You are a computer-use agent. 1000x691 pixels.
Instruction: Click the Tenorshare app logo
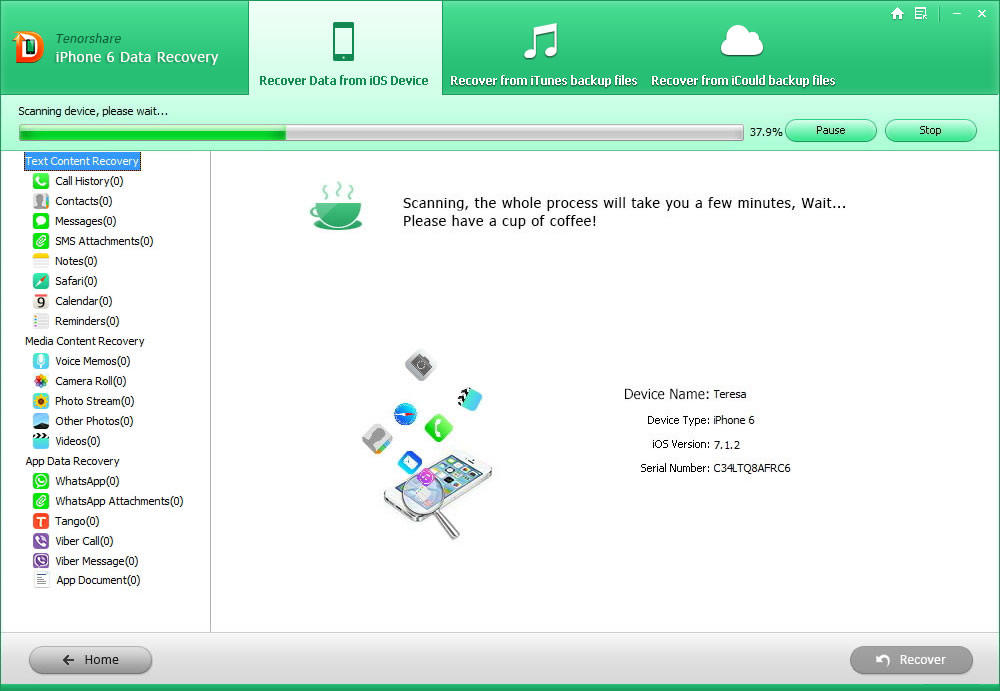coord(28,48)
